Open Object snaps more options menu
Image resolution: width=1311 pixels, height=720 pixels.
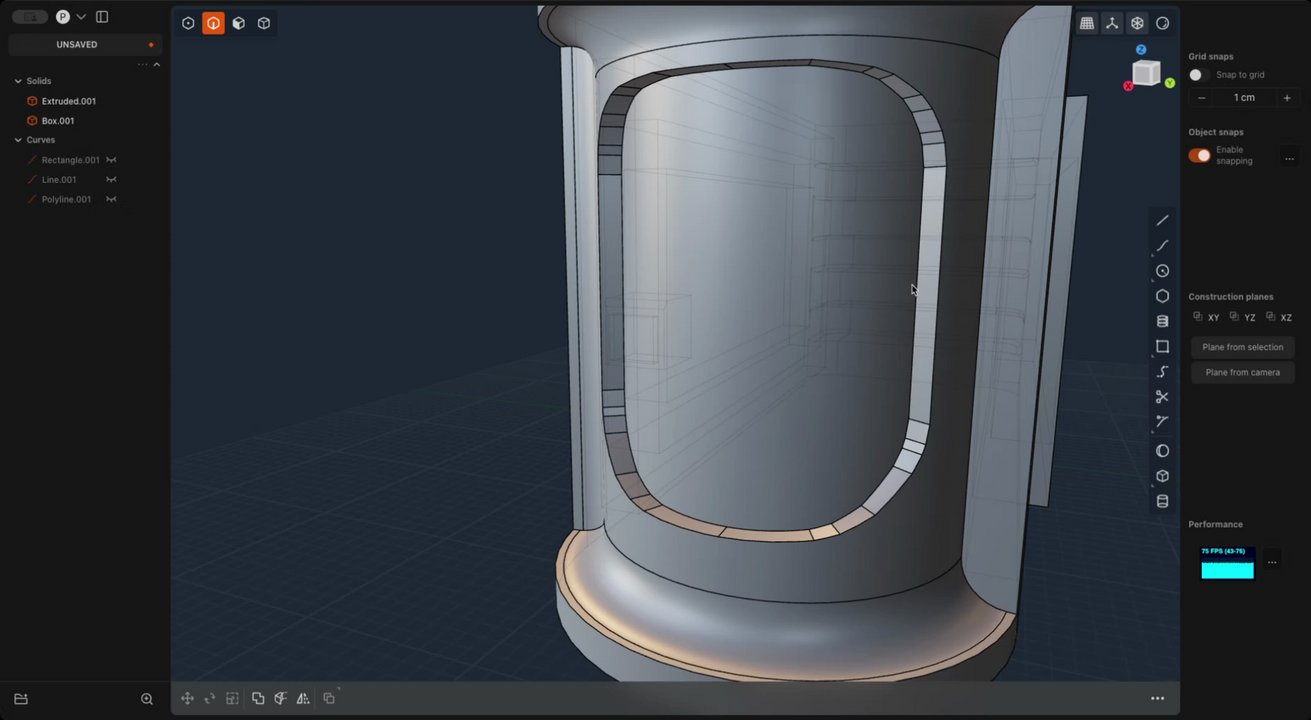tap(1289, 157)
